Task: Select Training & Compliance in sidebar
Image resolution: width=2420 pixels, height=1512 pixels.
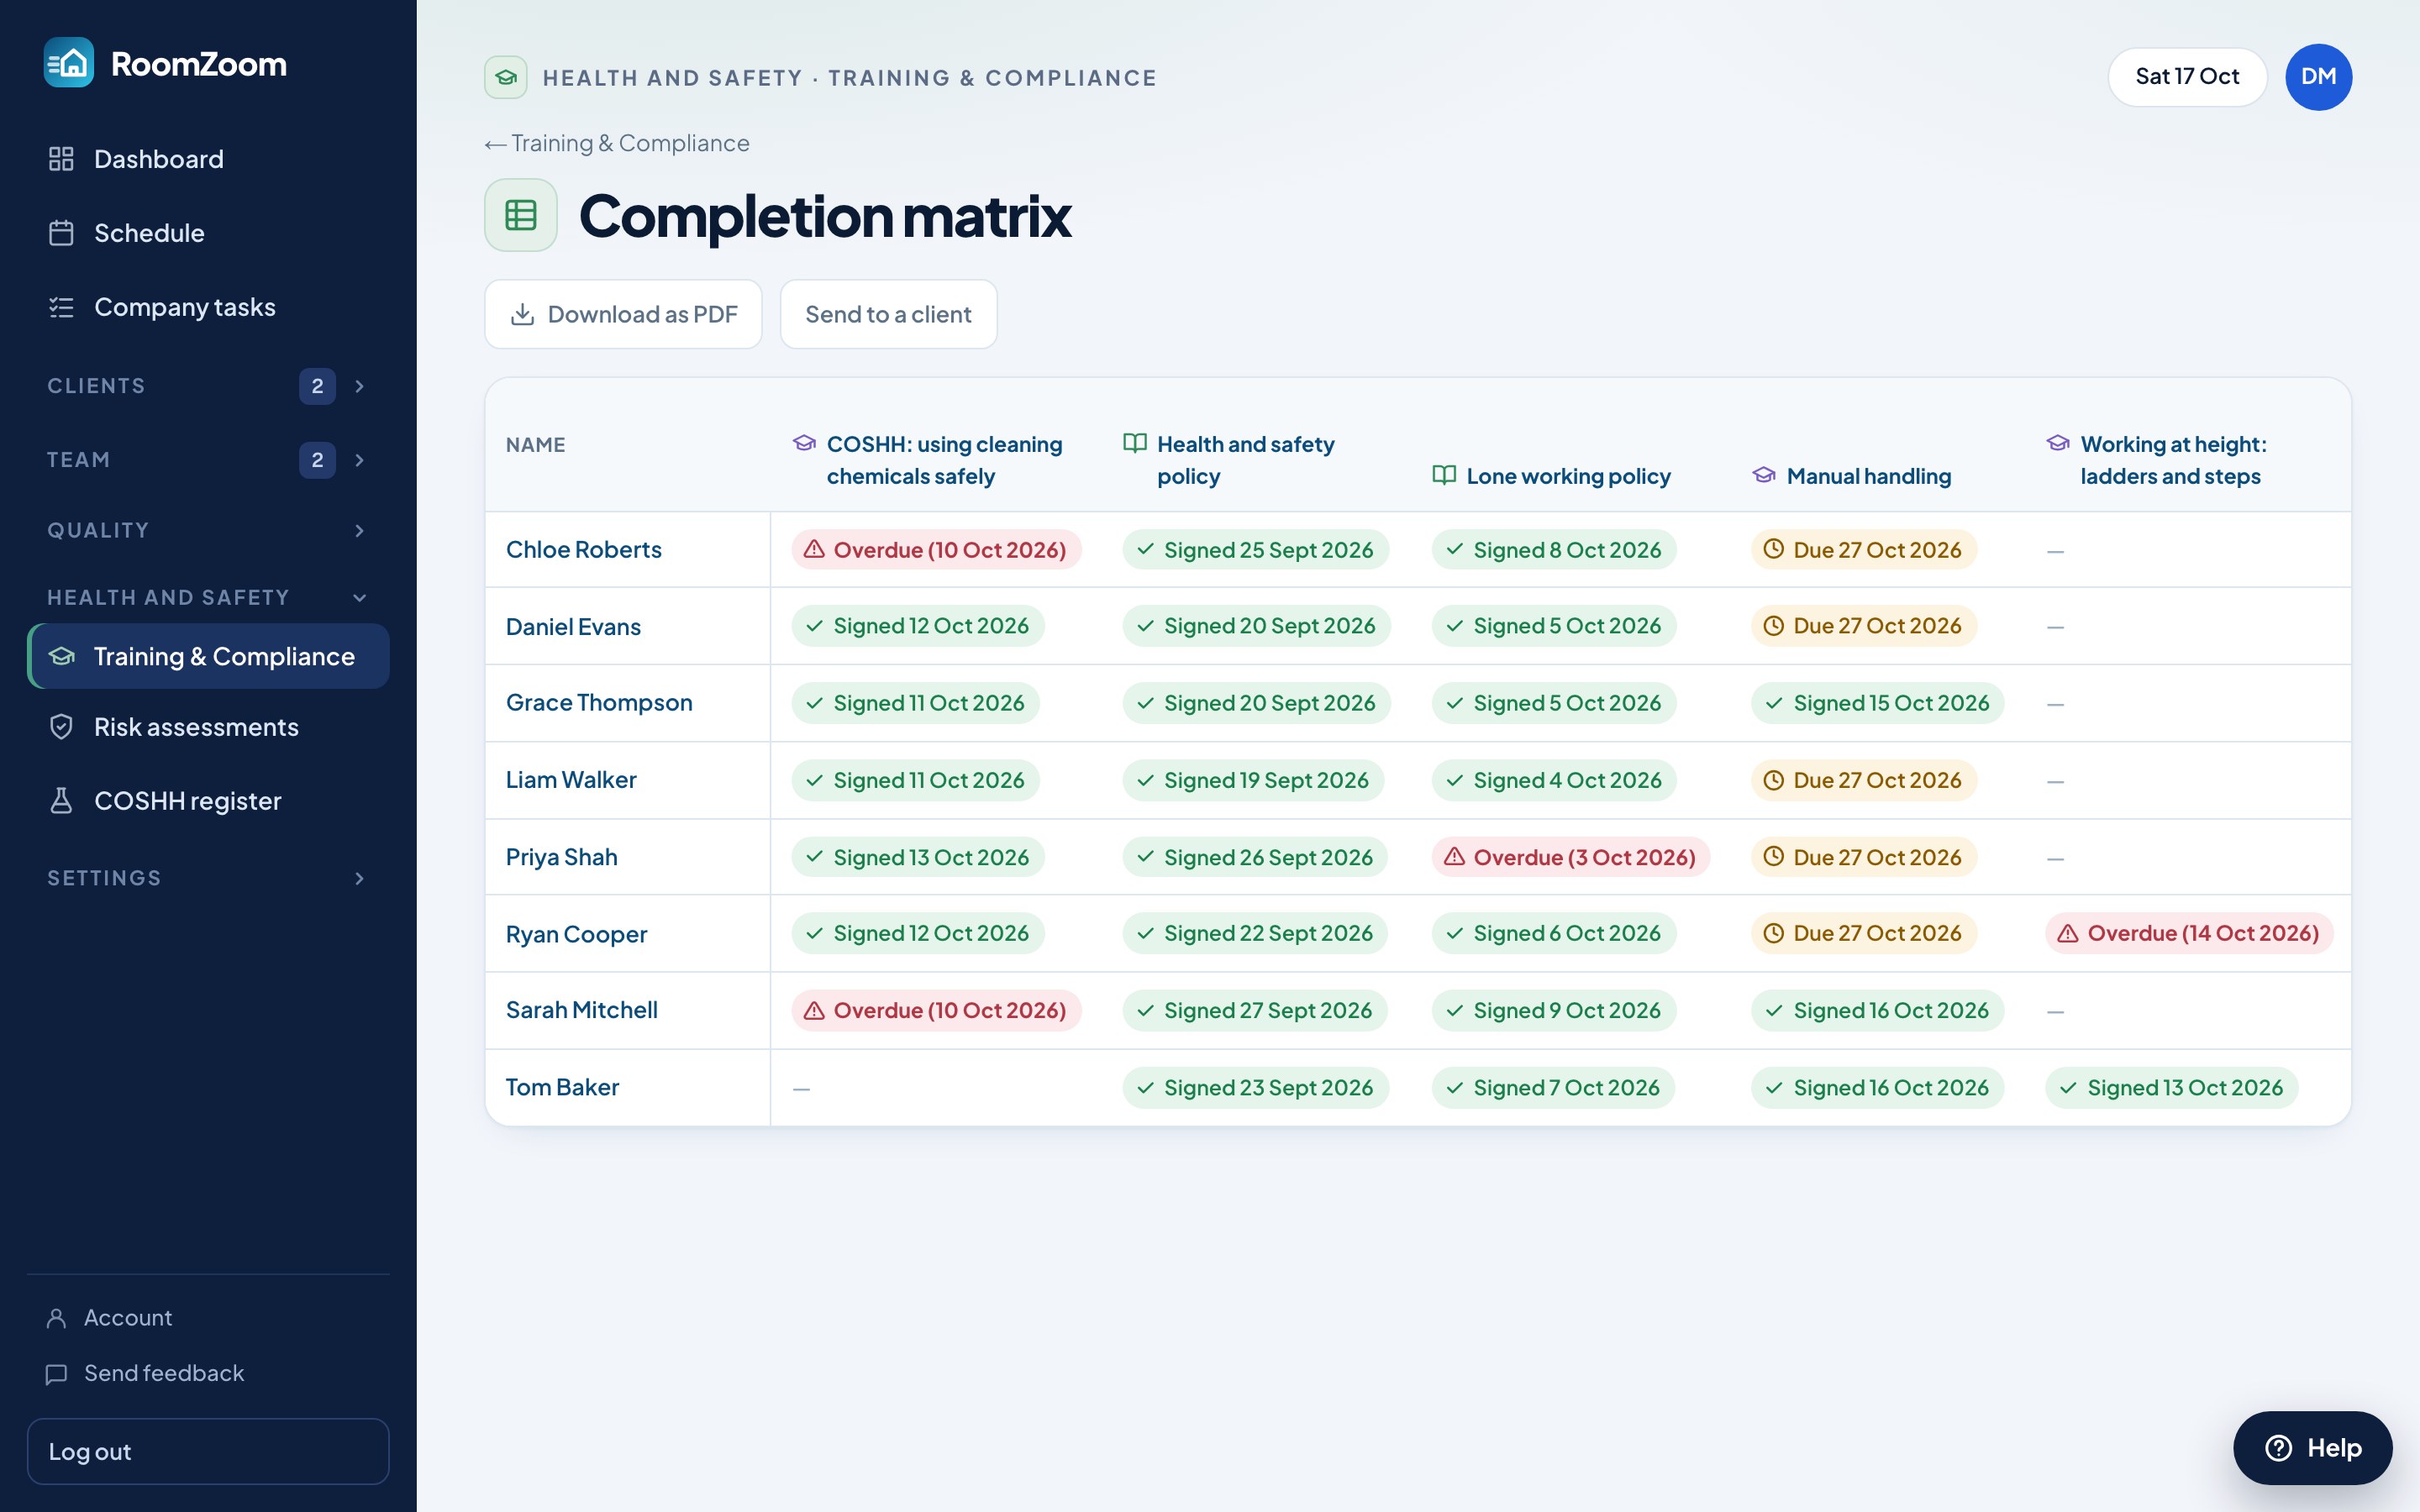Action: 208,656
